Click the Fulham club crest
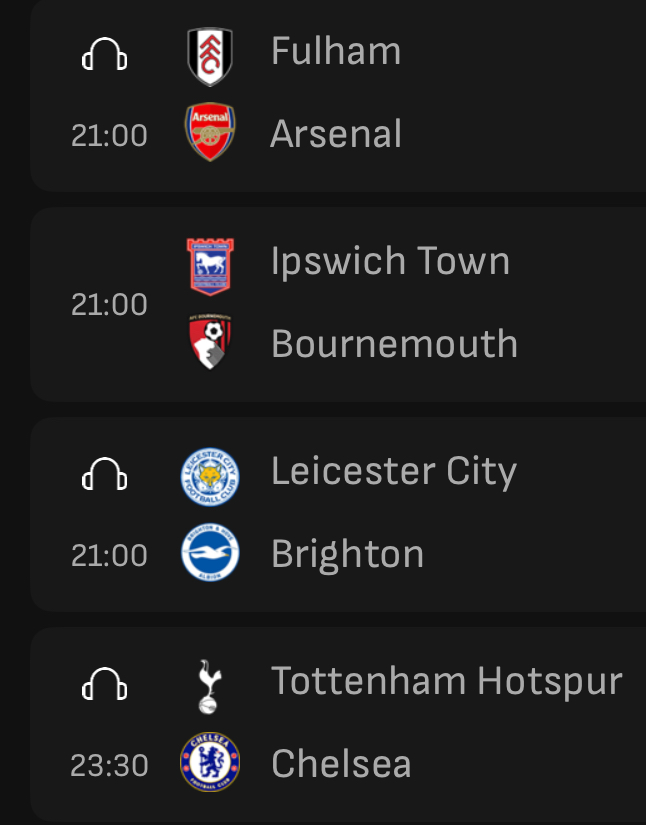This screenshot has height=825, width=646. click(210, 56)
